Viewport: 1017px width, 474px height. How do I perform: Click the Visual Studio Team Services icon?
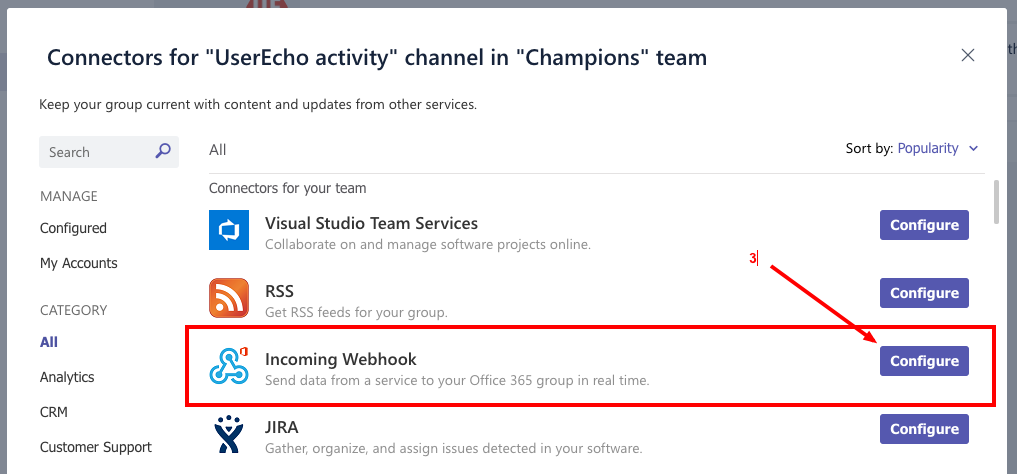pos(229,230)
